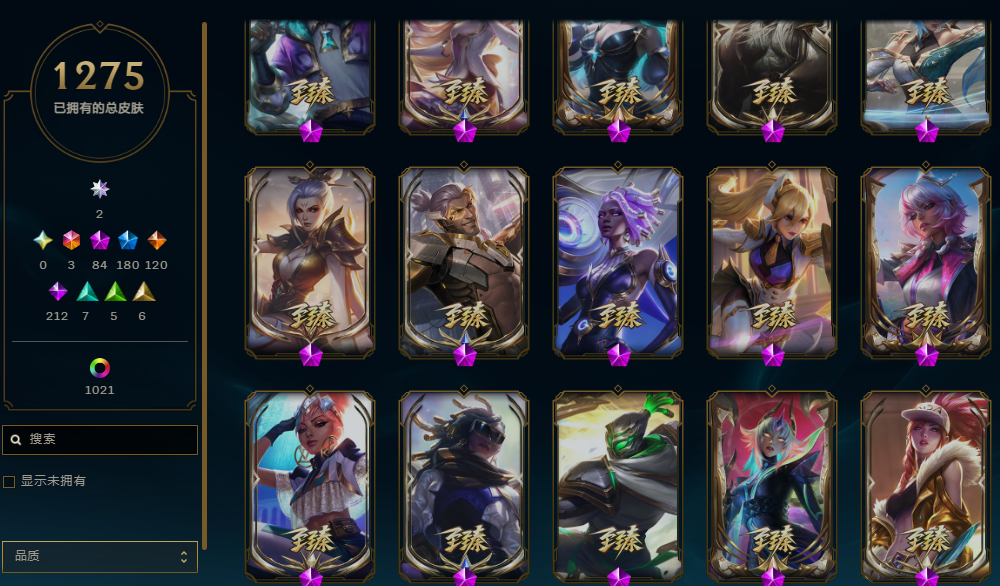Select the red-orange hexagon gem icon with count 3
This screenshot has height=586, width=1000.
click(71, 240)
